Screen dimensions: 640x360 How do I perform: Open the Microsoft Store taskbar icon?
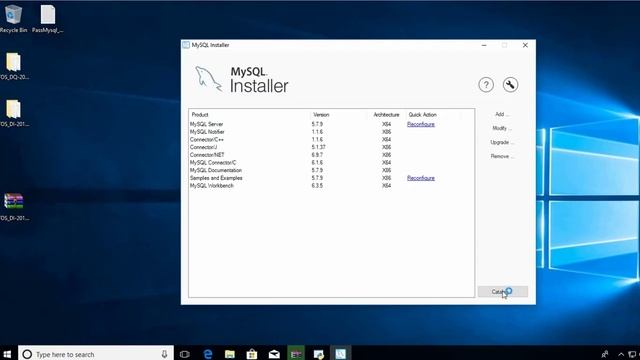[252, 354]
